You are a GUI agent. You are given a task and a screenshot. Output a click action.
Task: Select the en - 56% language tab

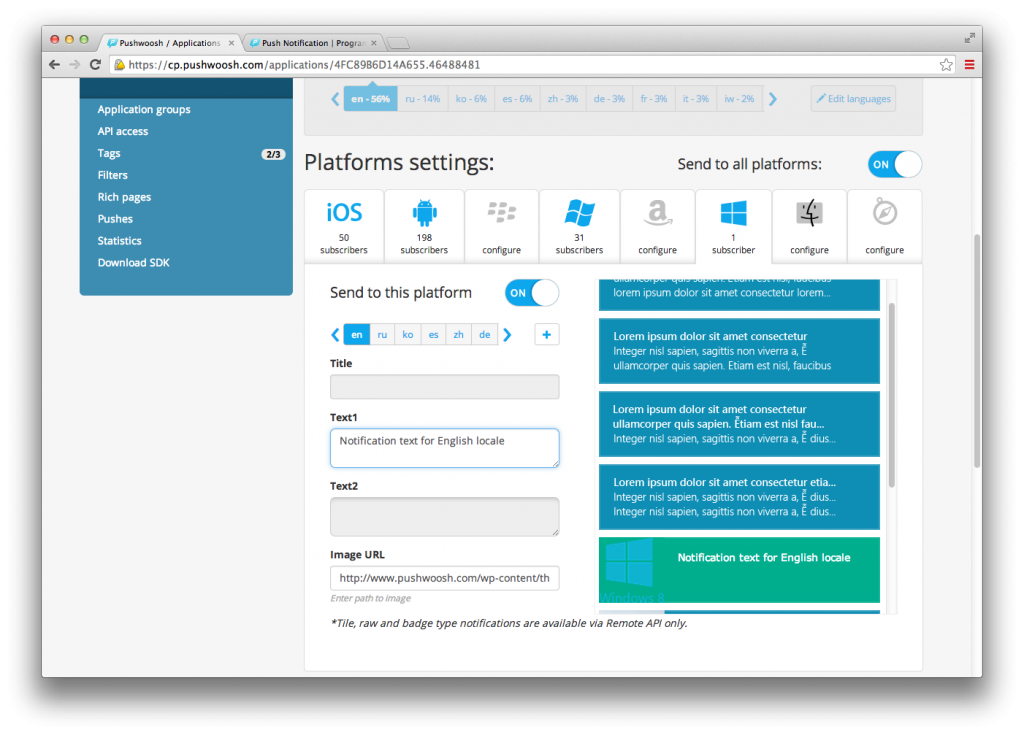click(x=370, y=99)
